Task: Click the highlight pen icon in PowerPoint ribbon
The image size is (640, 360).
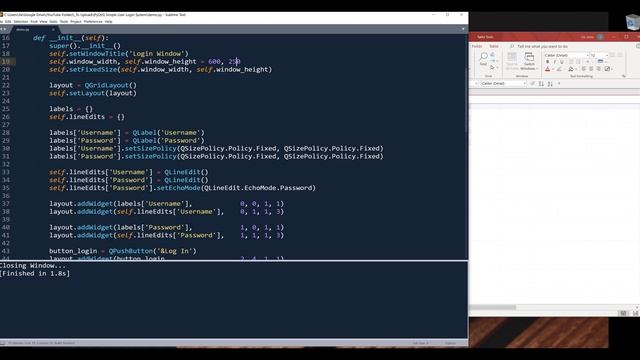Action: [559, 69]
